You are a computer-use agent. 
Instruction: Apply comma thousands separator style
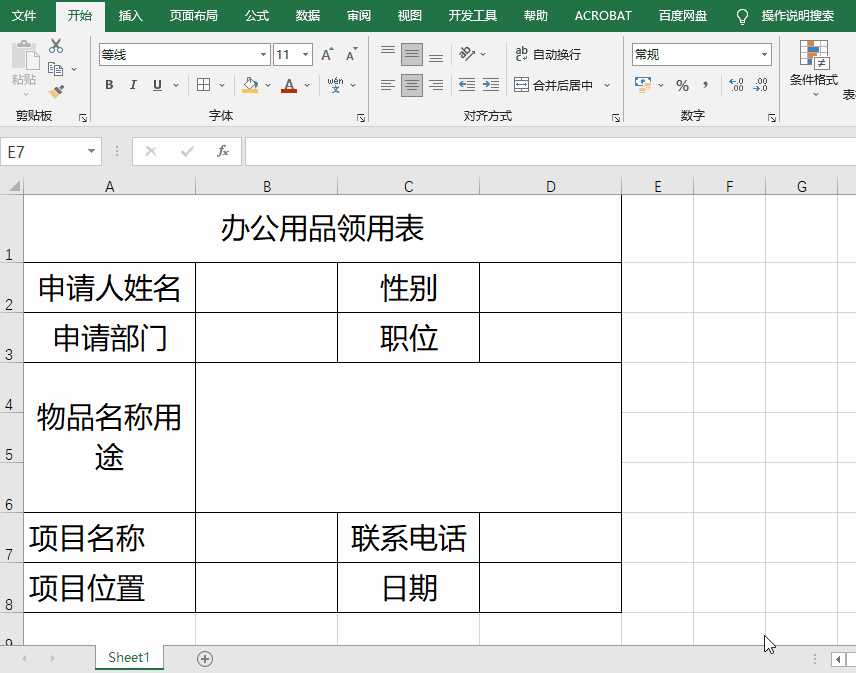pyautogui.click(x=705, y=85)
